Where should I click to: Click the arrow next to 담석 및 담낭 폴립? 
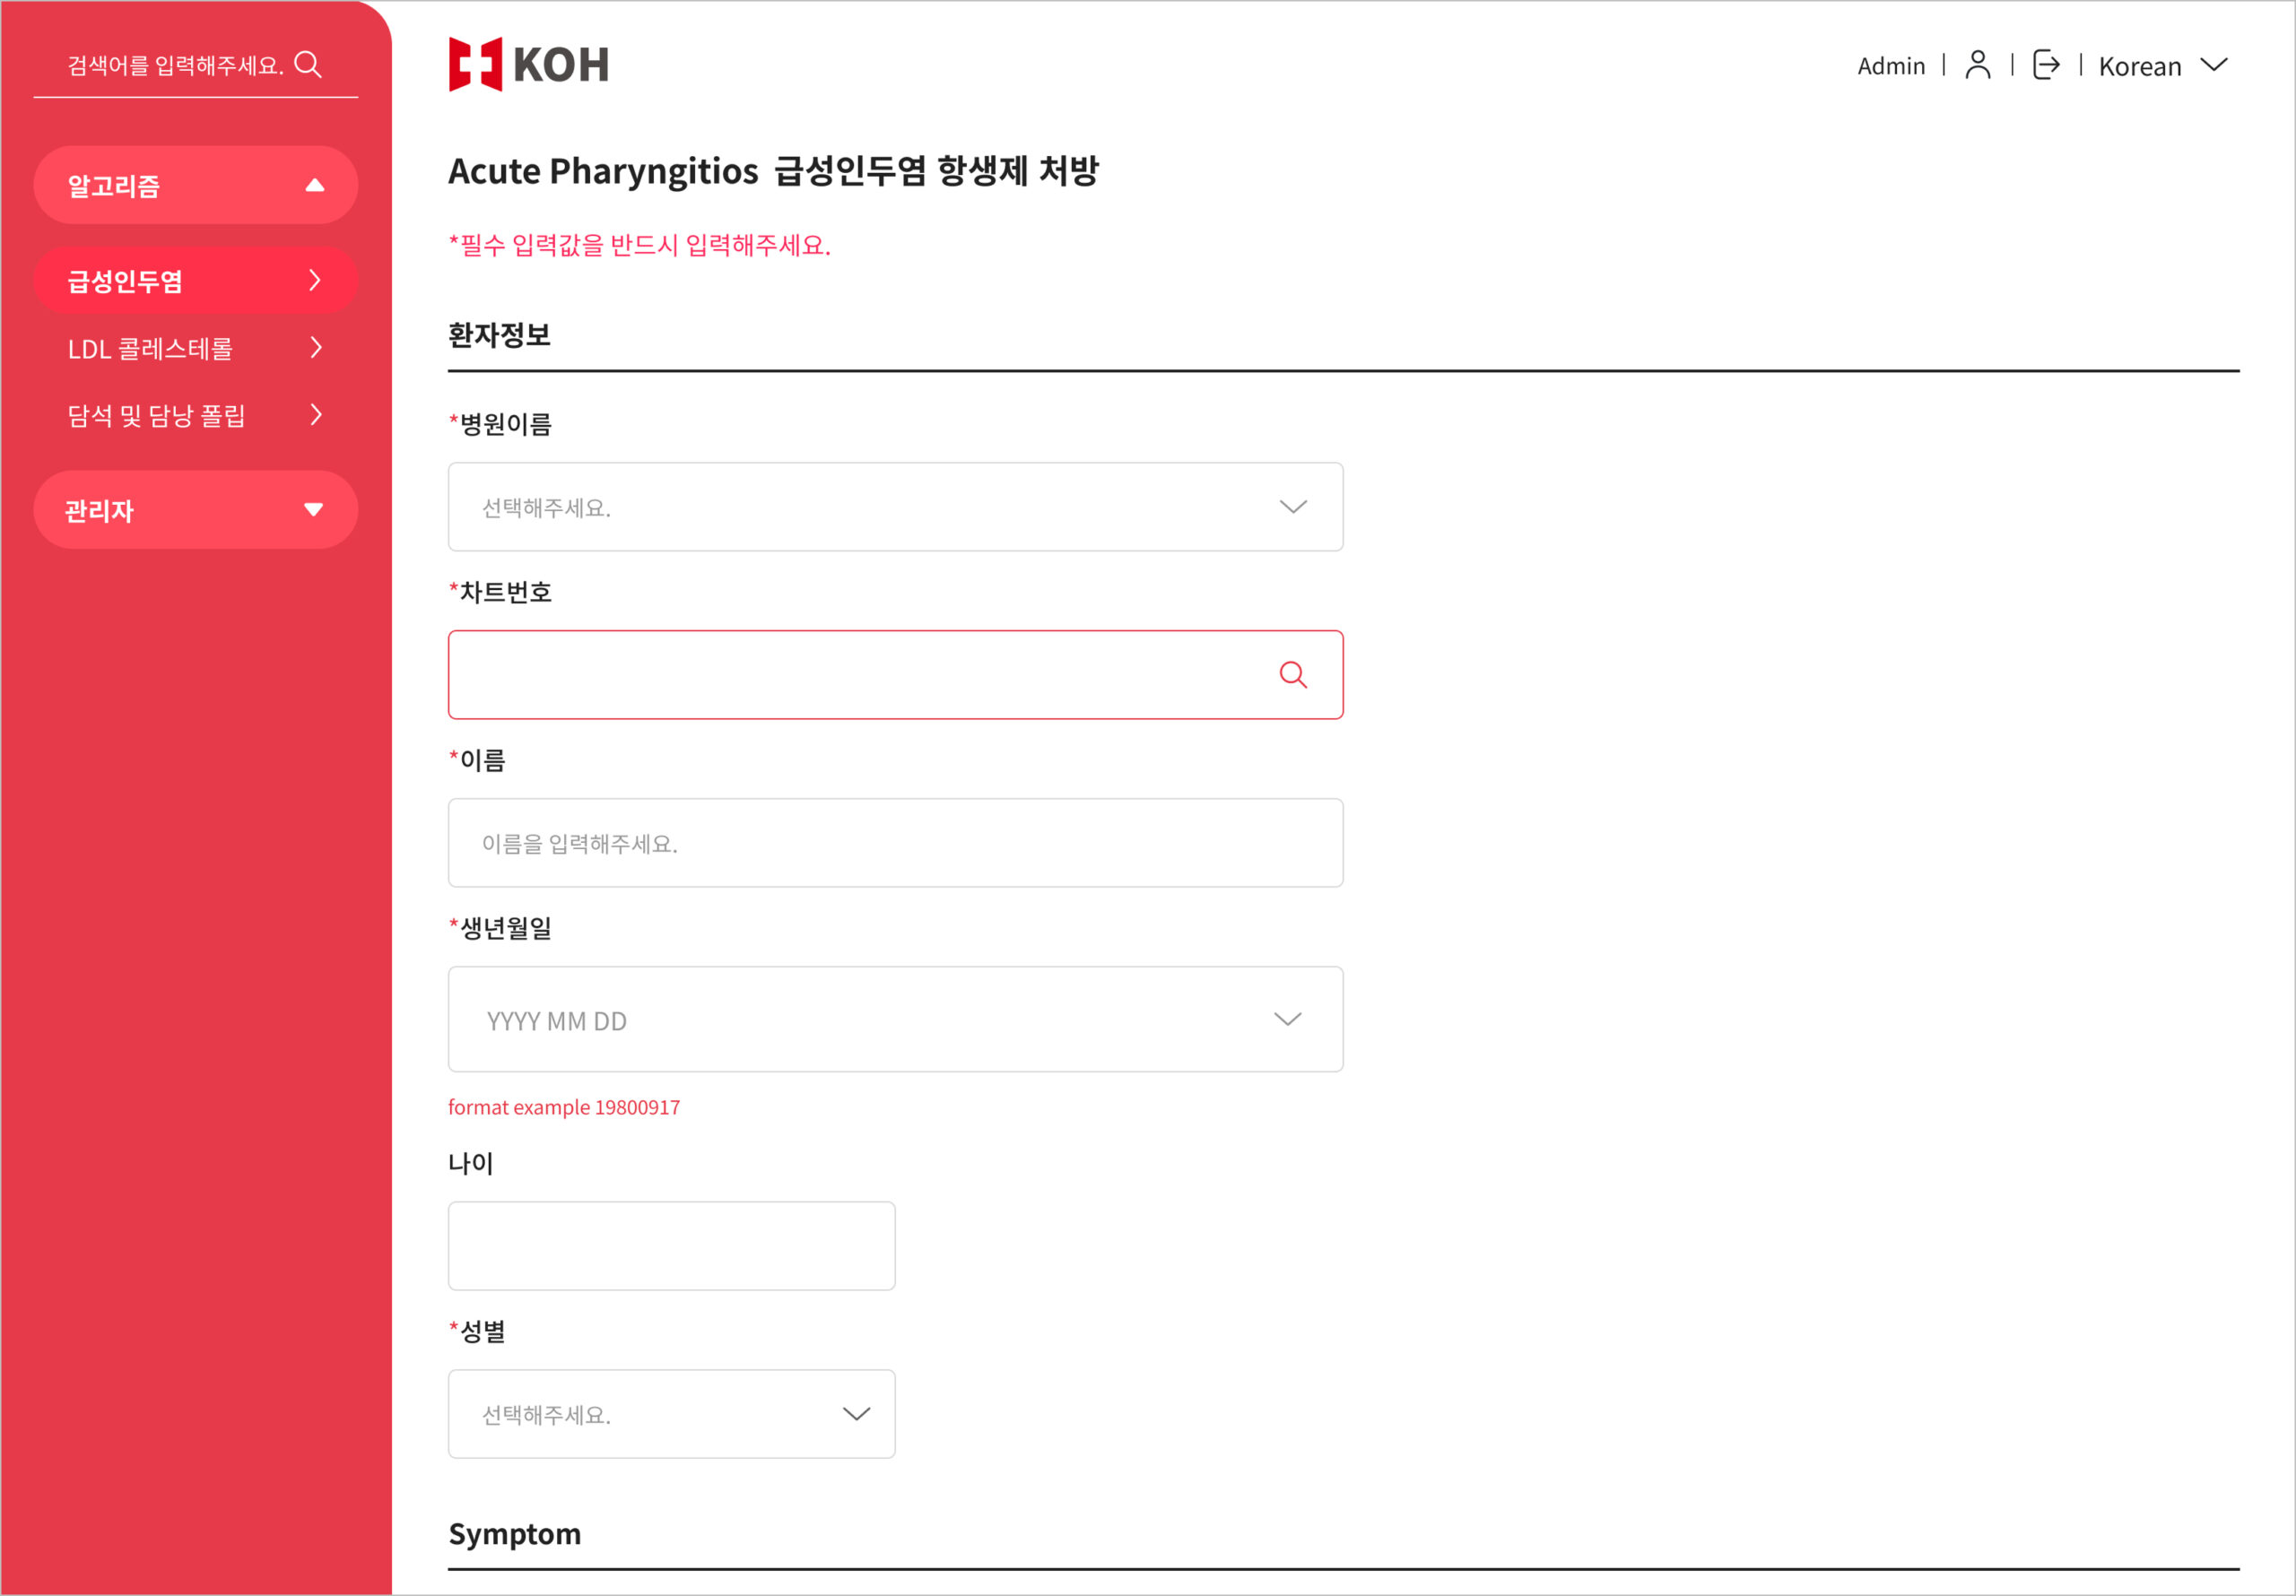pyautogui.click(x=316, y=415)
